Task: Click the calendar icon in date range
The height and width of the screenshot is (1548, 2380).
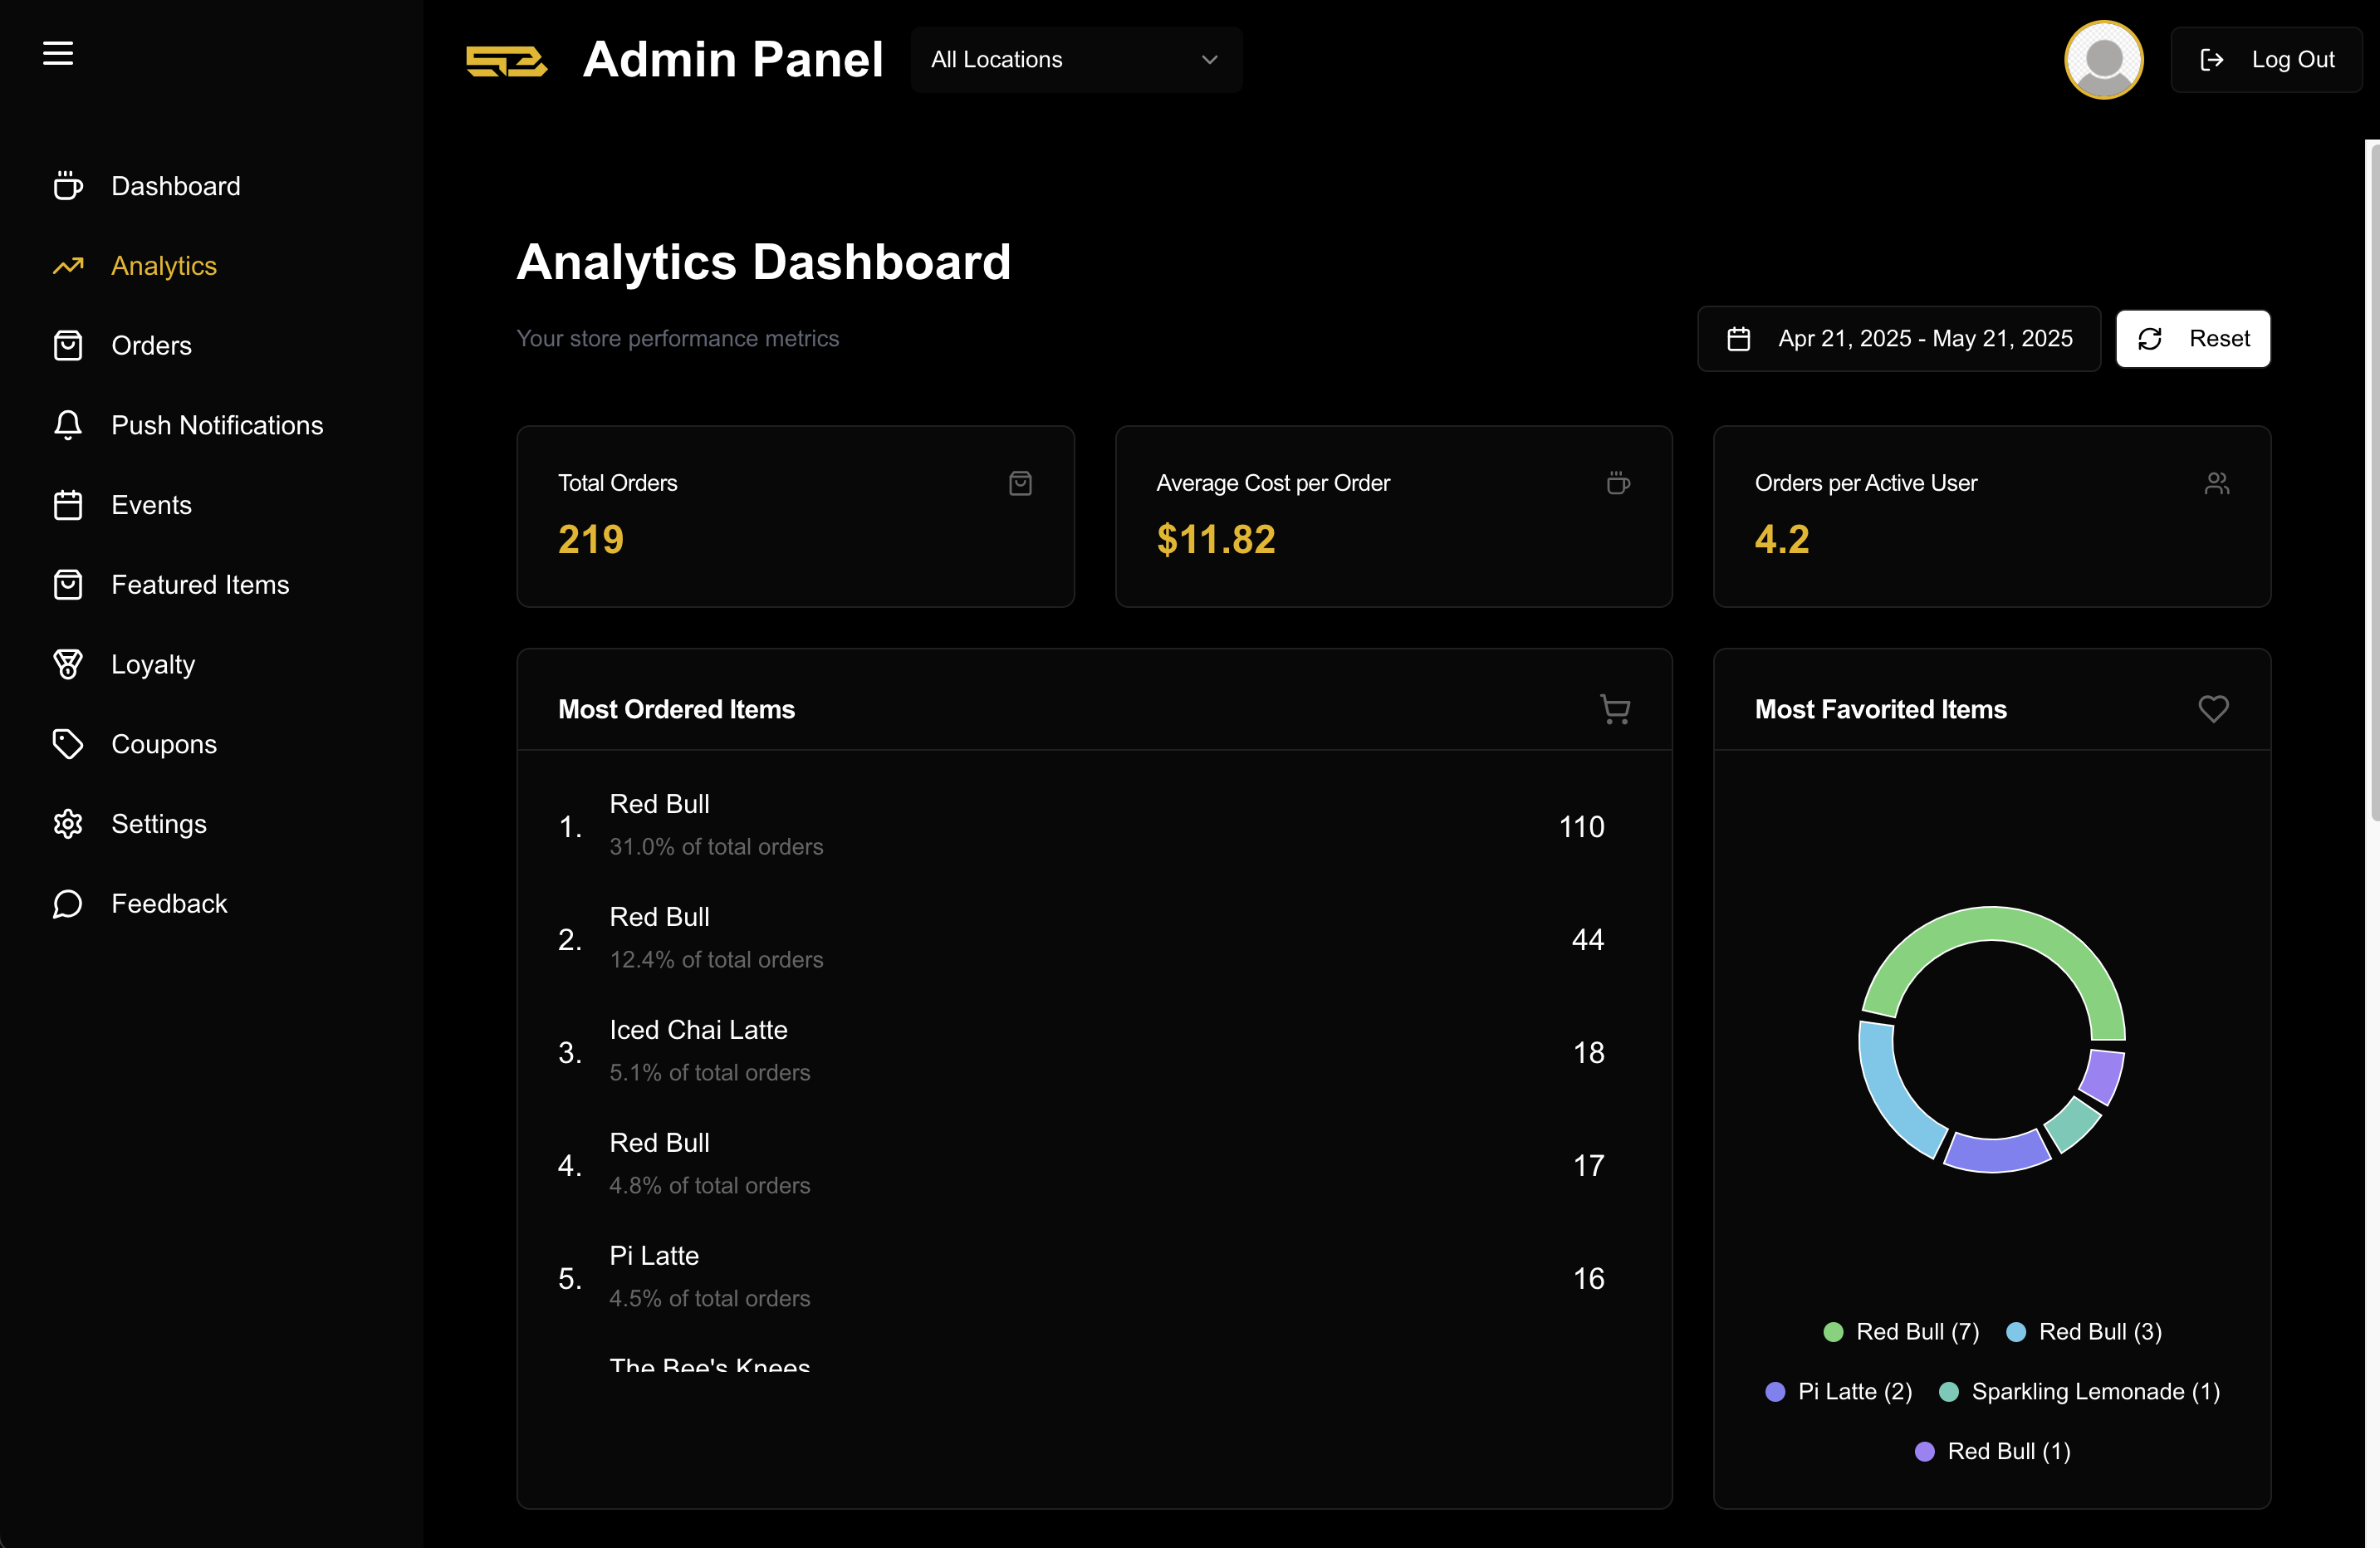Action: (x=1739, y=339)
